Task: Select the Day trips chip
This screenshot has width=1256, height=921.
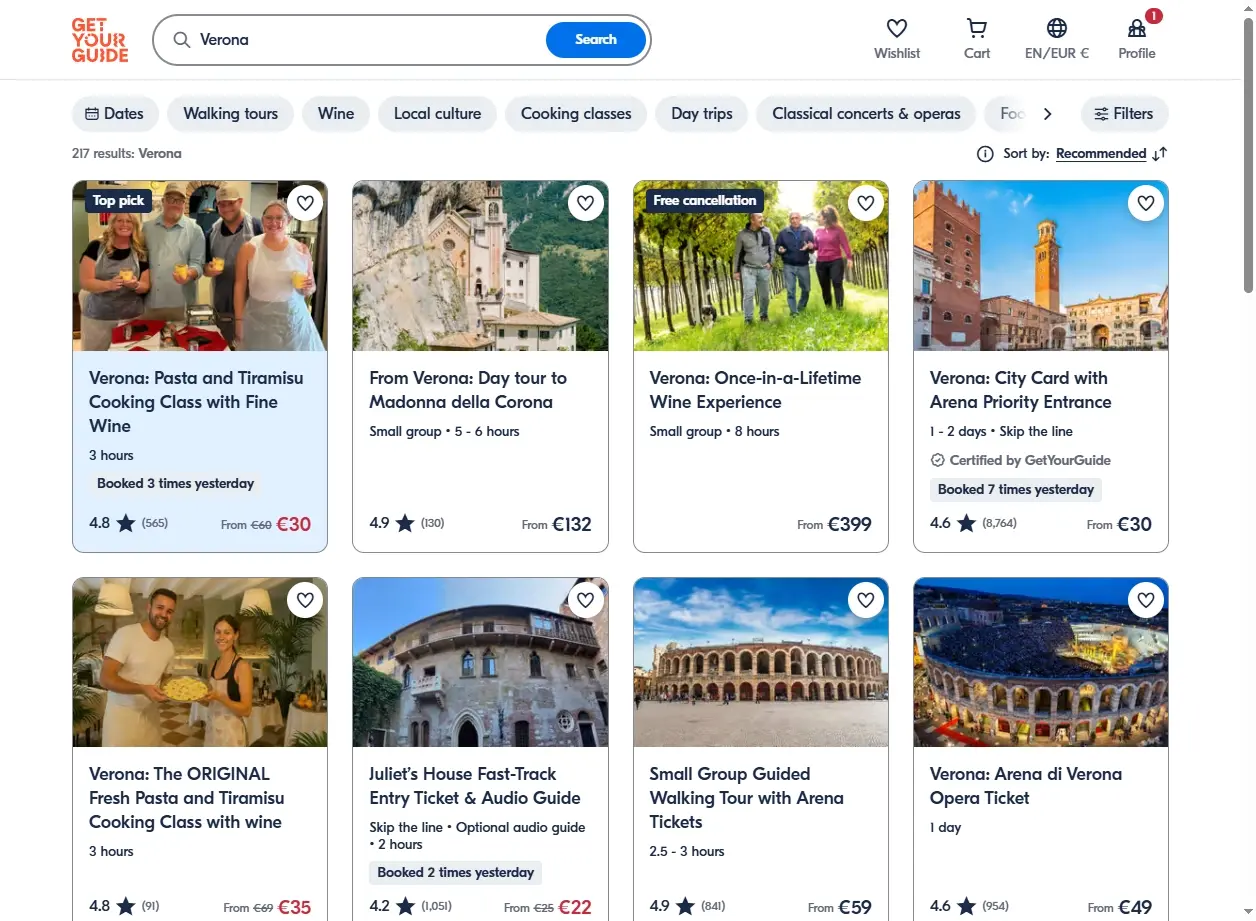Action: pos(702,114)
